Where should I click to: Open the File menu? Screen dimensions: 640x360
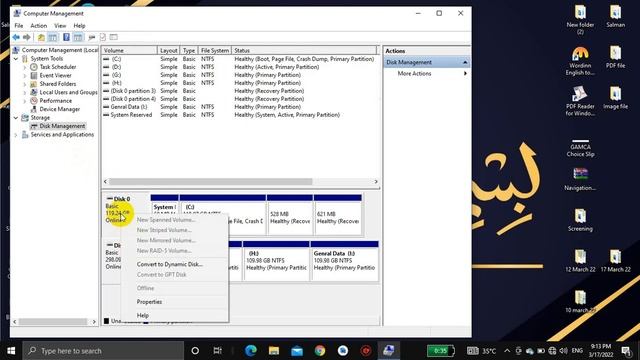(19, 26)
